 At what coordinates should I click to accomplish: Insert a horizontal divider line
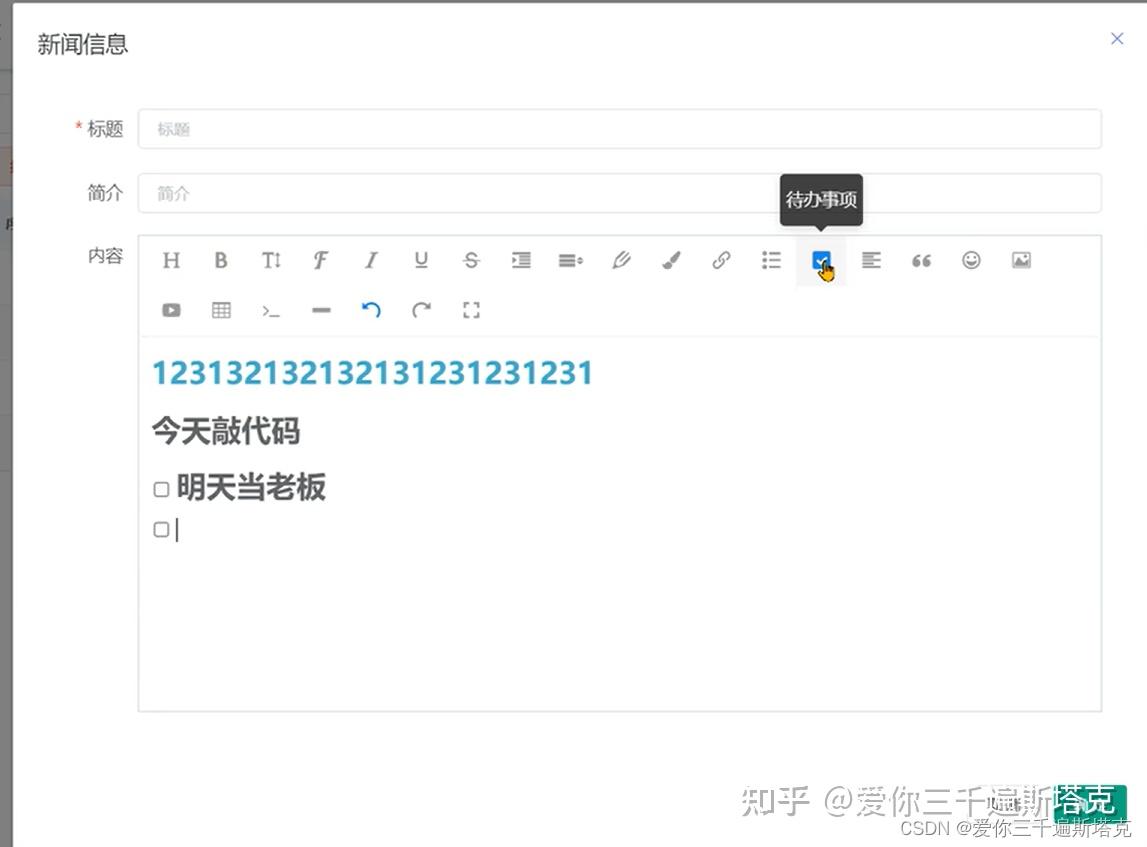click(x=321, y=310)
